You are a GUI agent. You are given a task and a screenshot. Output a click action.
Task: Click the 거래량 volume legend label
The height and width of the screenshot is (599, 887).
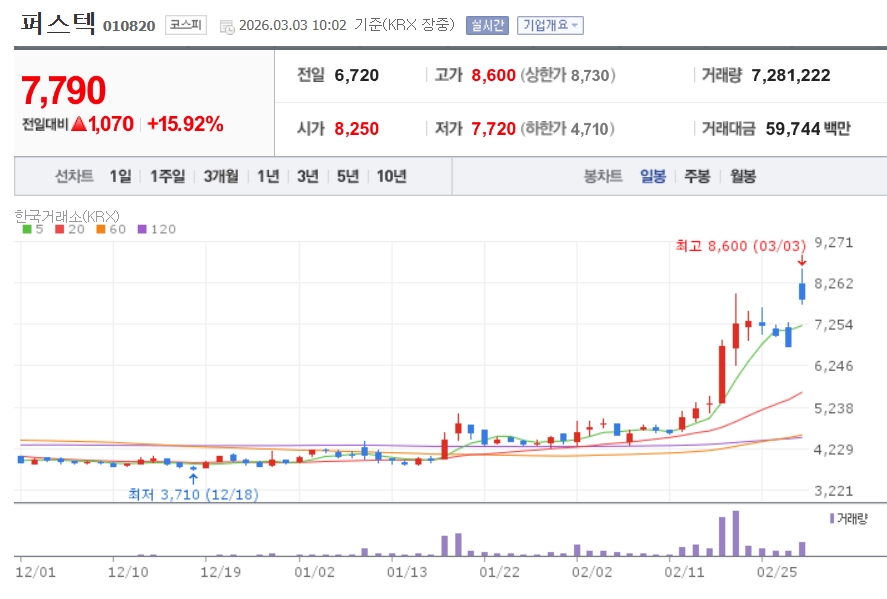point(849,519)
